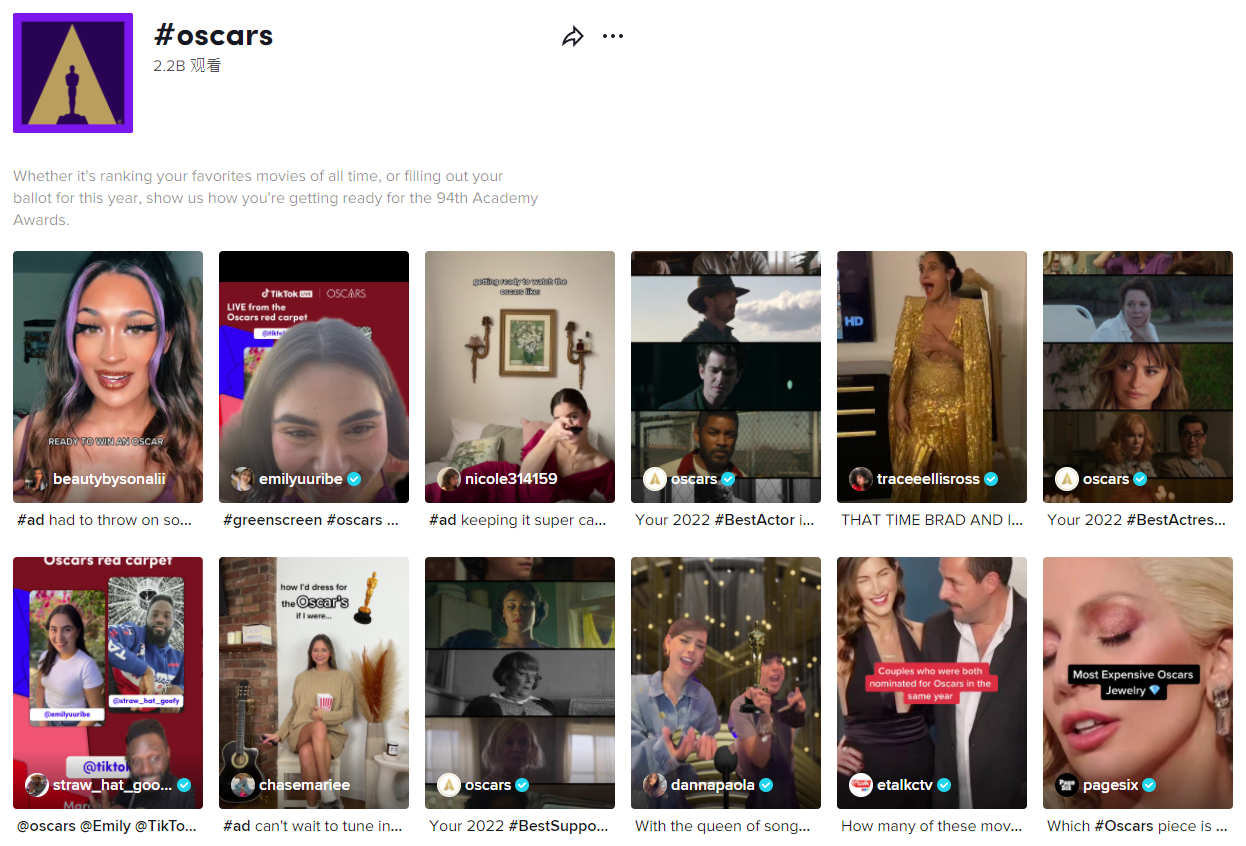Click caption '#ad keeping it super ca...'
This screenshot has width=1246, height=846.
[518, 520]
